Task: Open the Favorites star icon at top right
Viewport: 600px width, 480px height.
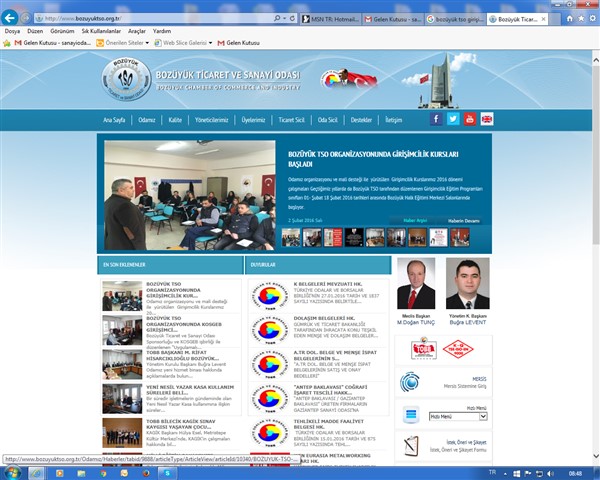Action: pyautogui.click(x=581, y=18)
